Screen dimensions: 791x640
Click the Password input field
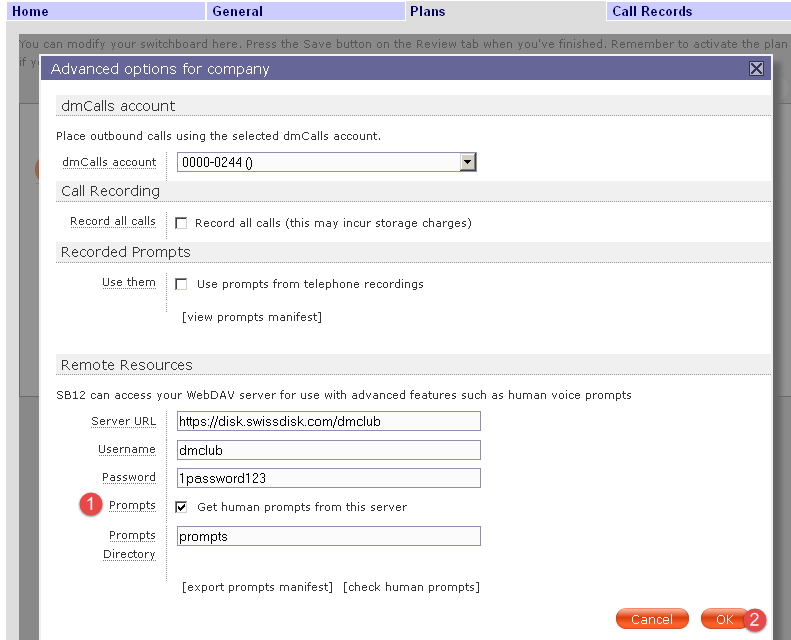[x=328, y=478]
